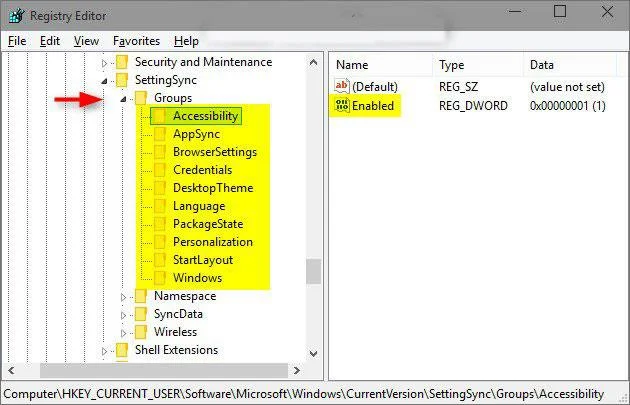Collapse the Groups key
The width and height of the screenshot is (630, 405).
pos(123,99)
